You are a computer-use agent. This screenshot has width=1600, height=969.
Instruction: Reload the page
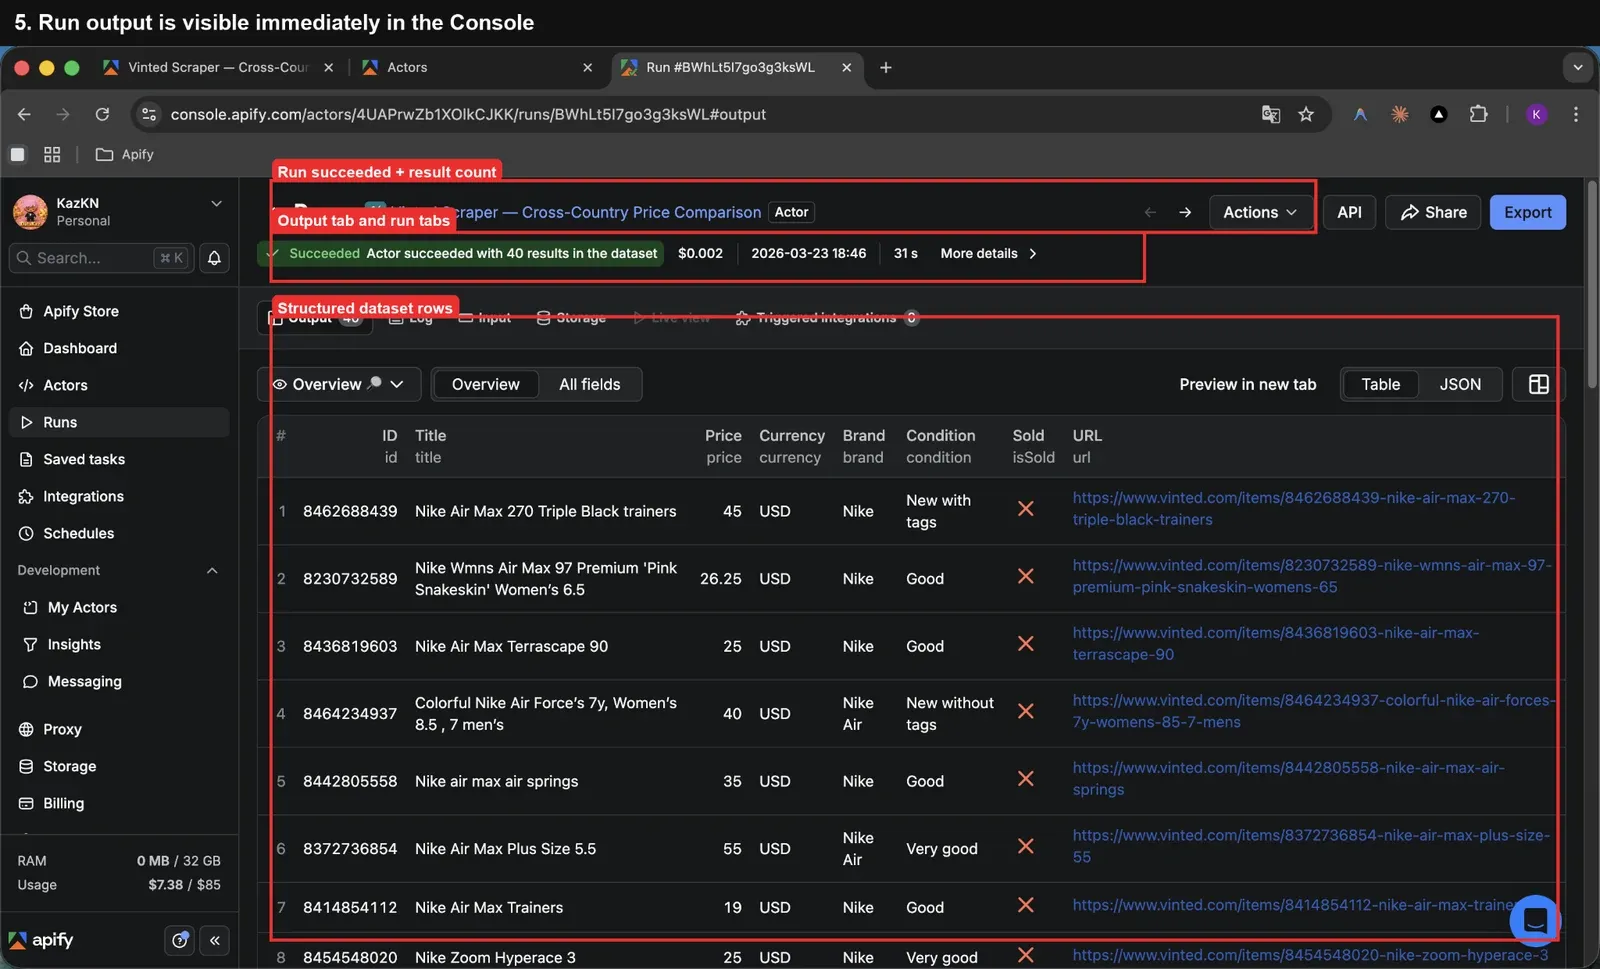102,114
